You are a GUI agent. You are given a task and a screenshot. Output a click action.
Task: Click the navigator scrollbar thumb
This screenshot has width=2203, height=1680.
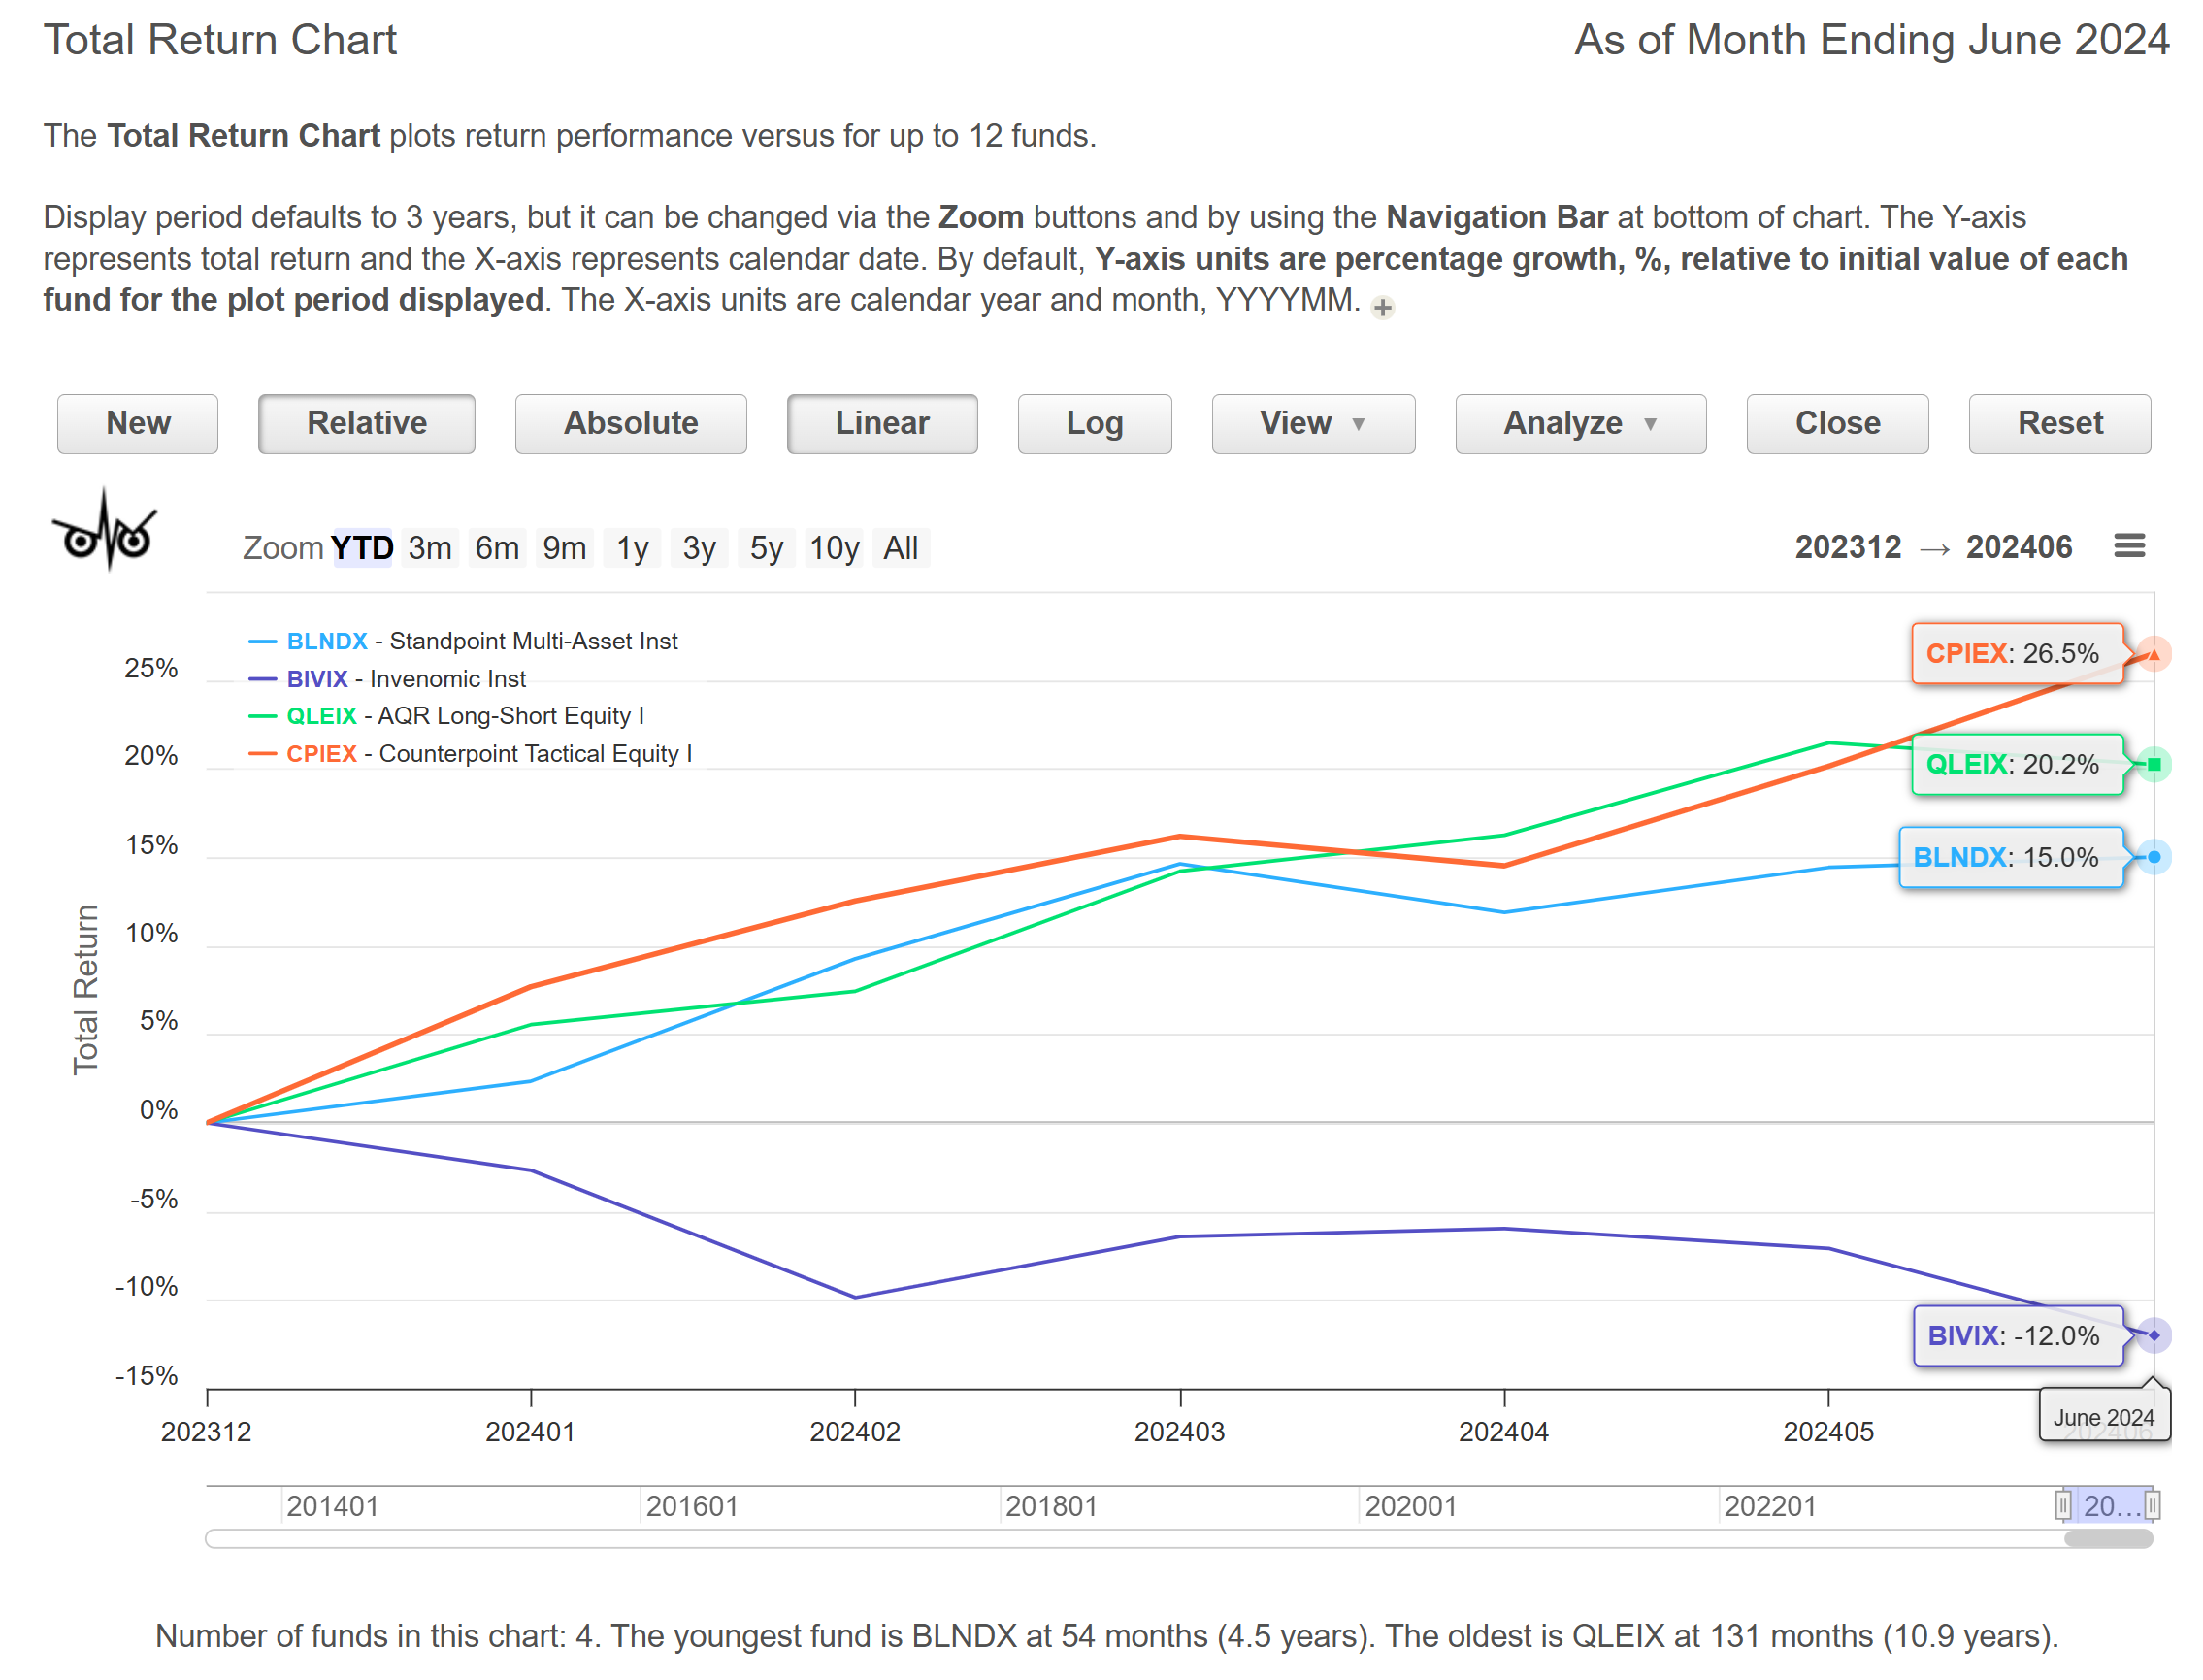[x=2108, y=1540]
